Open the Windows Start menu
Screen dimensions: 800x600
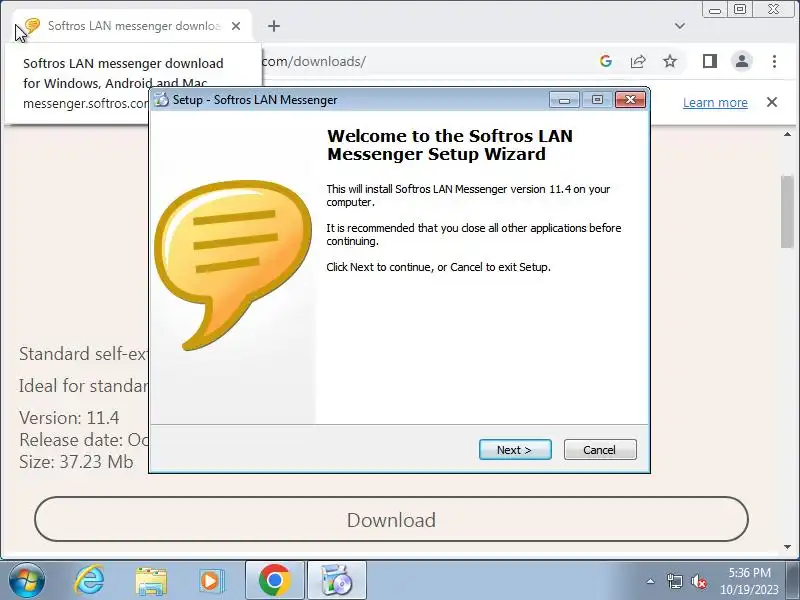click(27, 581)
